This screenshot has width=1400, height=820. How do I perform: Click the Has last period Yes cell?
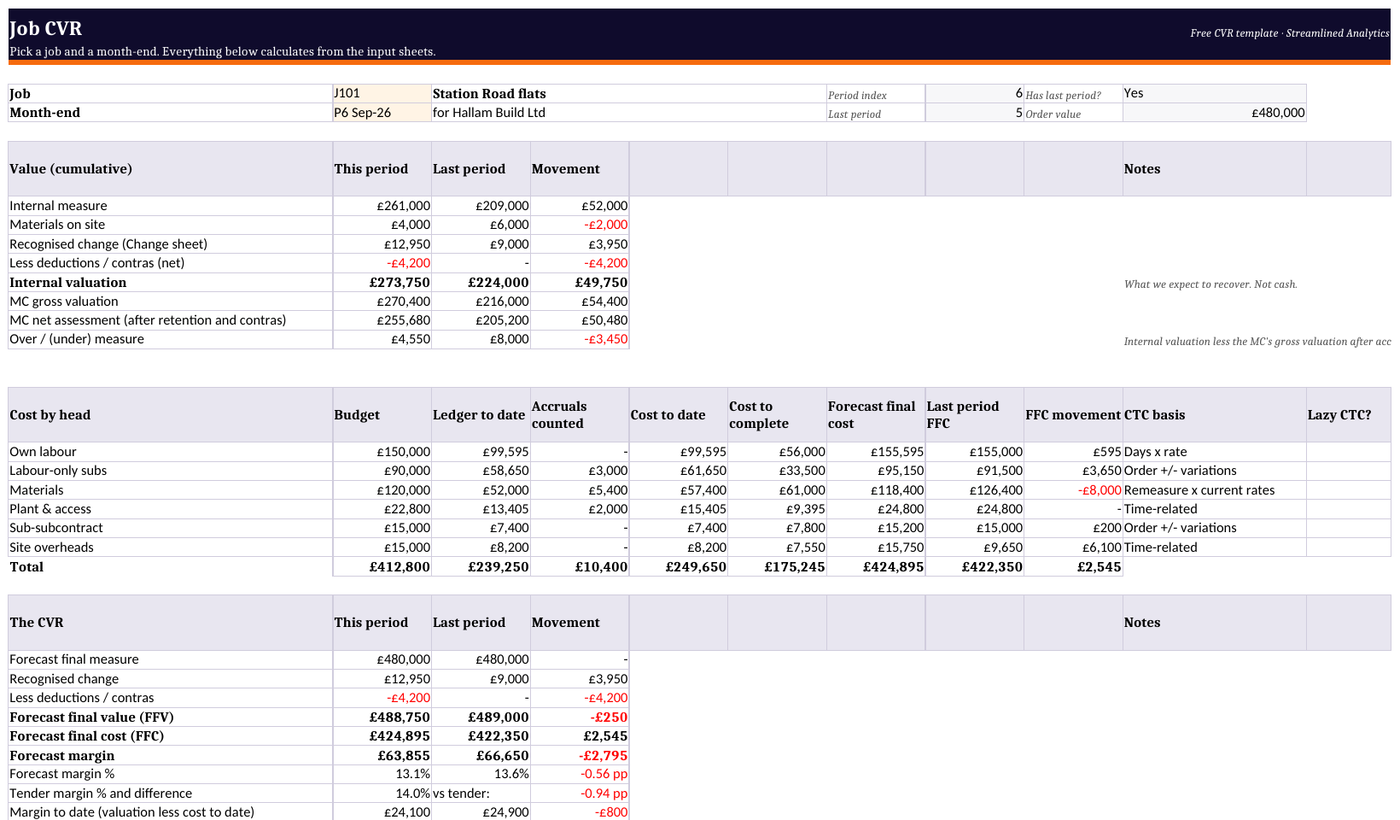(x=1214, y=93)
